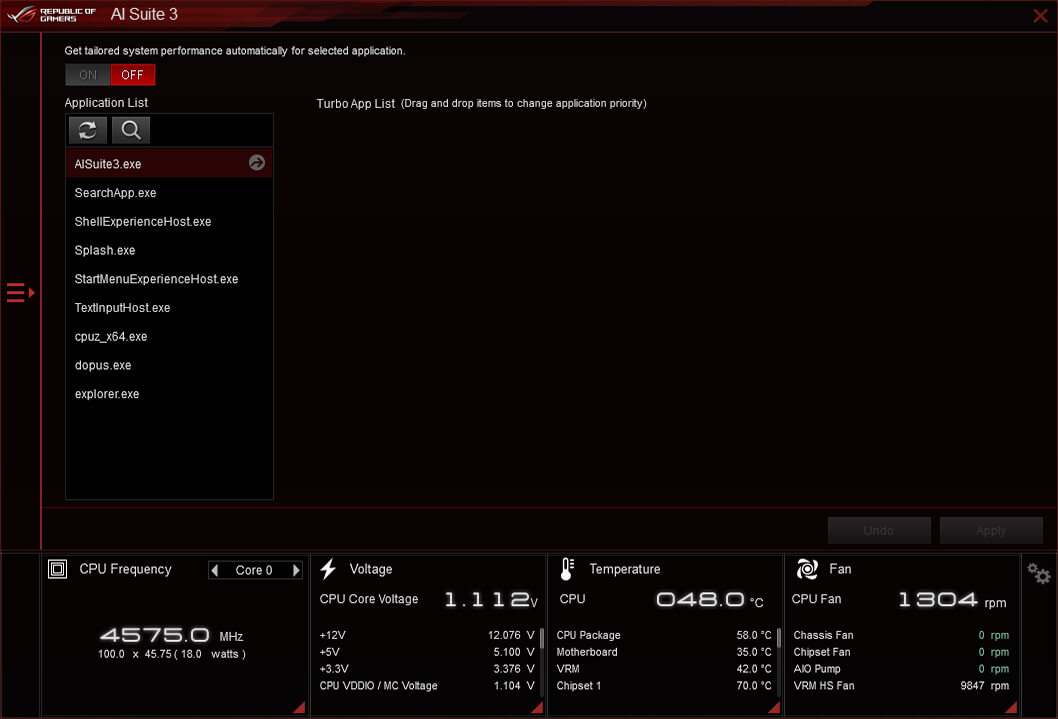This screenshot has width=1058, height=719.
Task: Click the +12V voltage row
Action: coord(427,635)
